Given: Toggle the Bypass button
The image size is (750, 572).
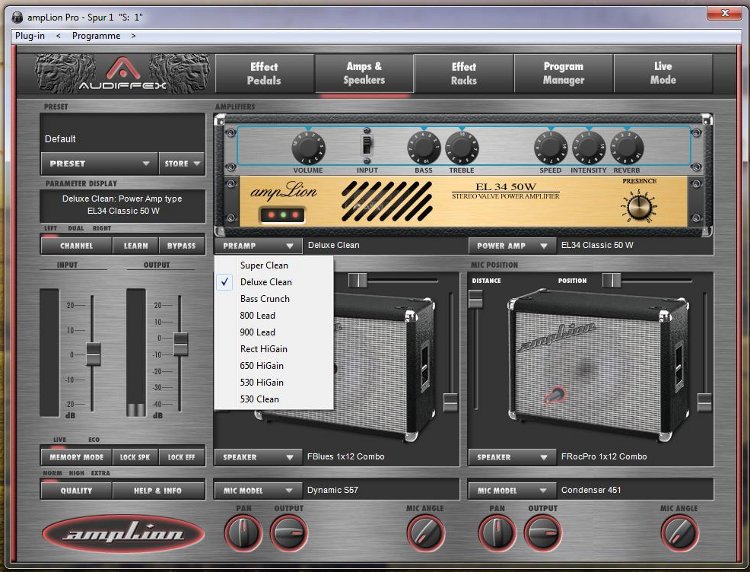Looking at the screenshot, I should [181, 246].
